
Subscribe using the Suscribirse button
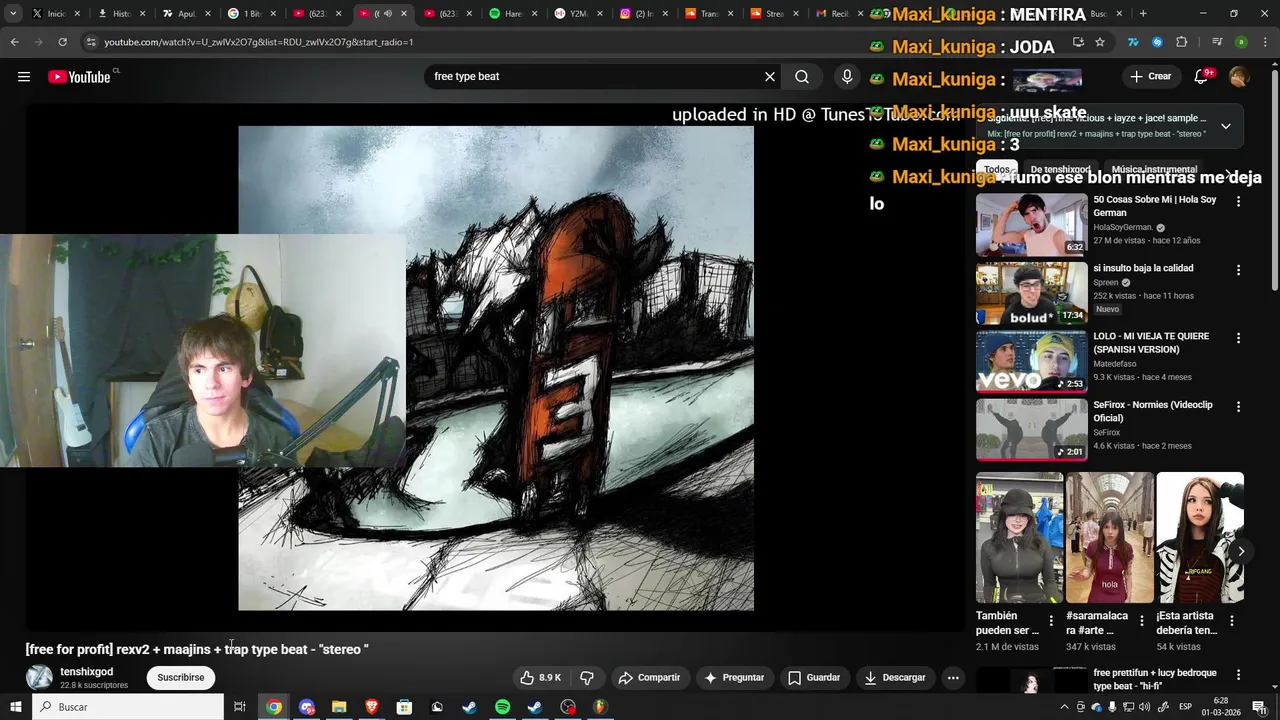pyautogui.click(x=181, y=678)
